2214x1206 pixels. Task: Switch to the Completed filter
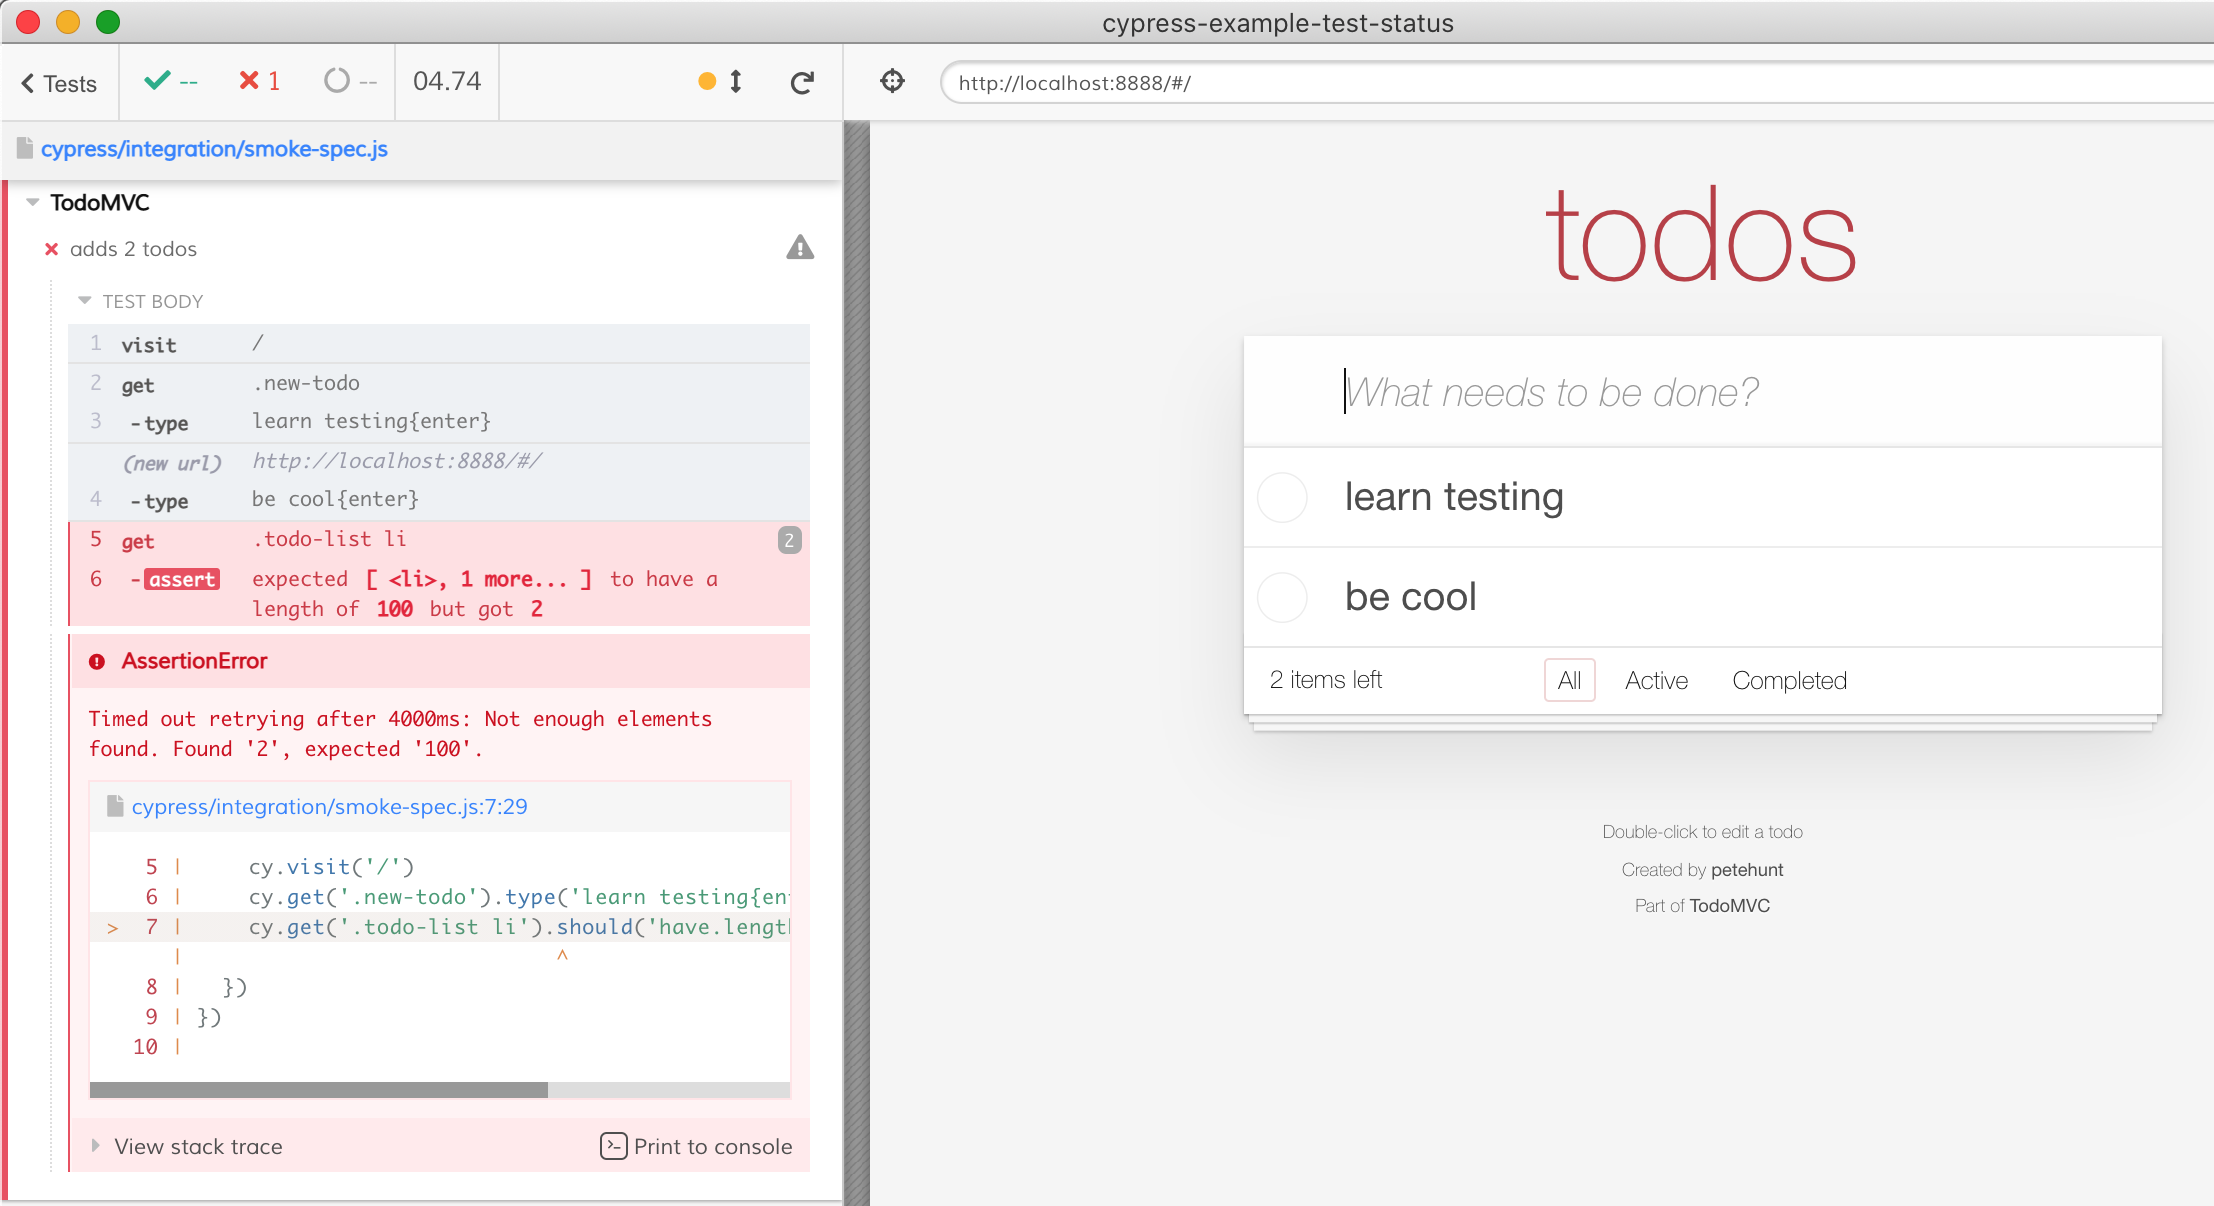click(x=1789, y=681)
